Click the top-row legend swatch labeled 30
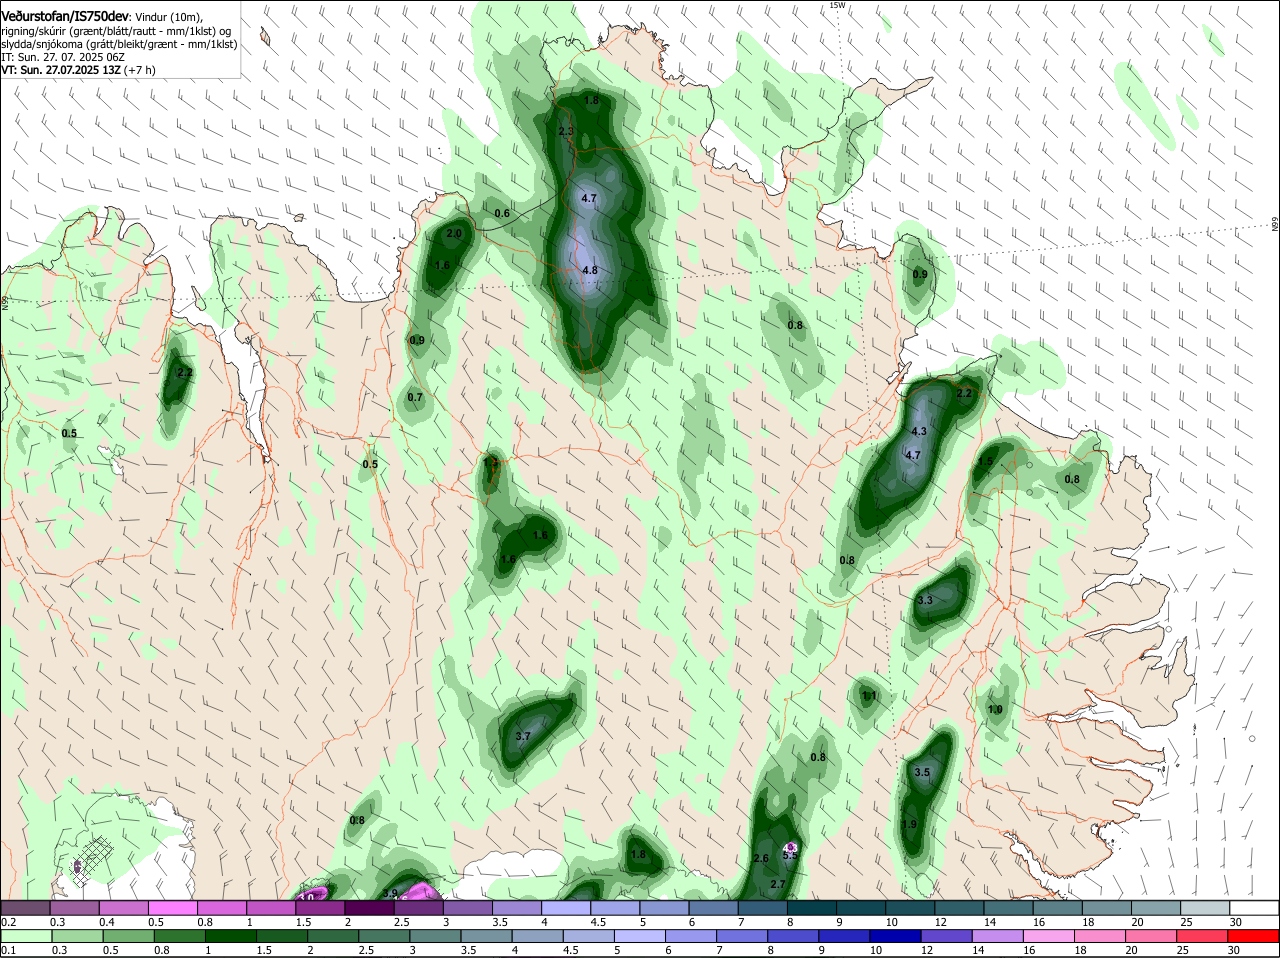This screenshot has height=958, width=1280. (x=1254, y=908)
